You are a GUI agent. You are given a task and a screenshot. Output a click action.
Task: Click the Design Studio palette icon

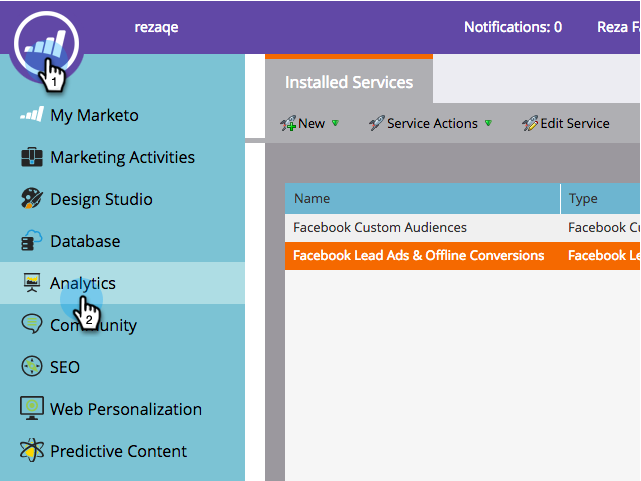32,199
